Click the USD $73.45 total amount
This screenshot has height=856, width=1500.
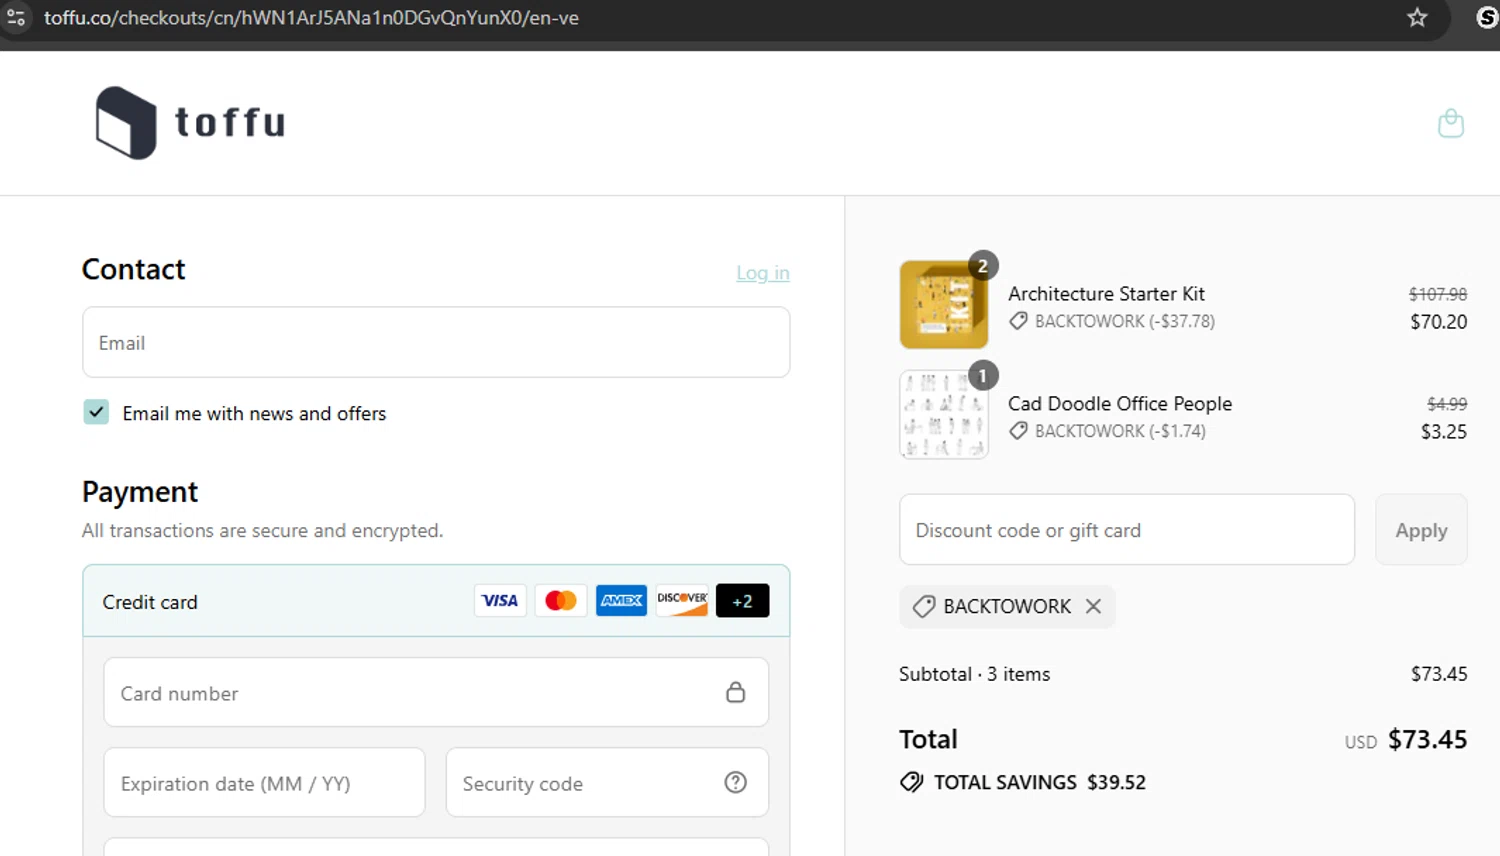click(x=1406, y=740)
